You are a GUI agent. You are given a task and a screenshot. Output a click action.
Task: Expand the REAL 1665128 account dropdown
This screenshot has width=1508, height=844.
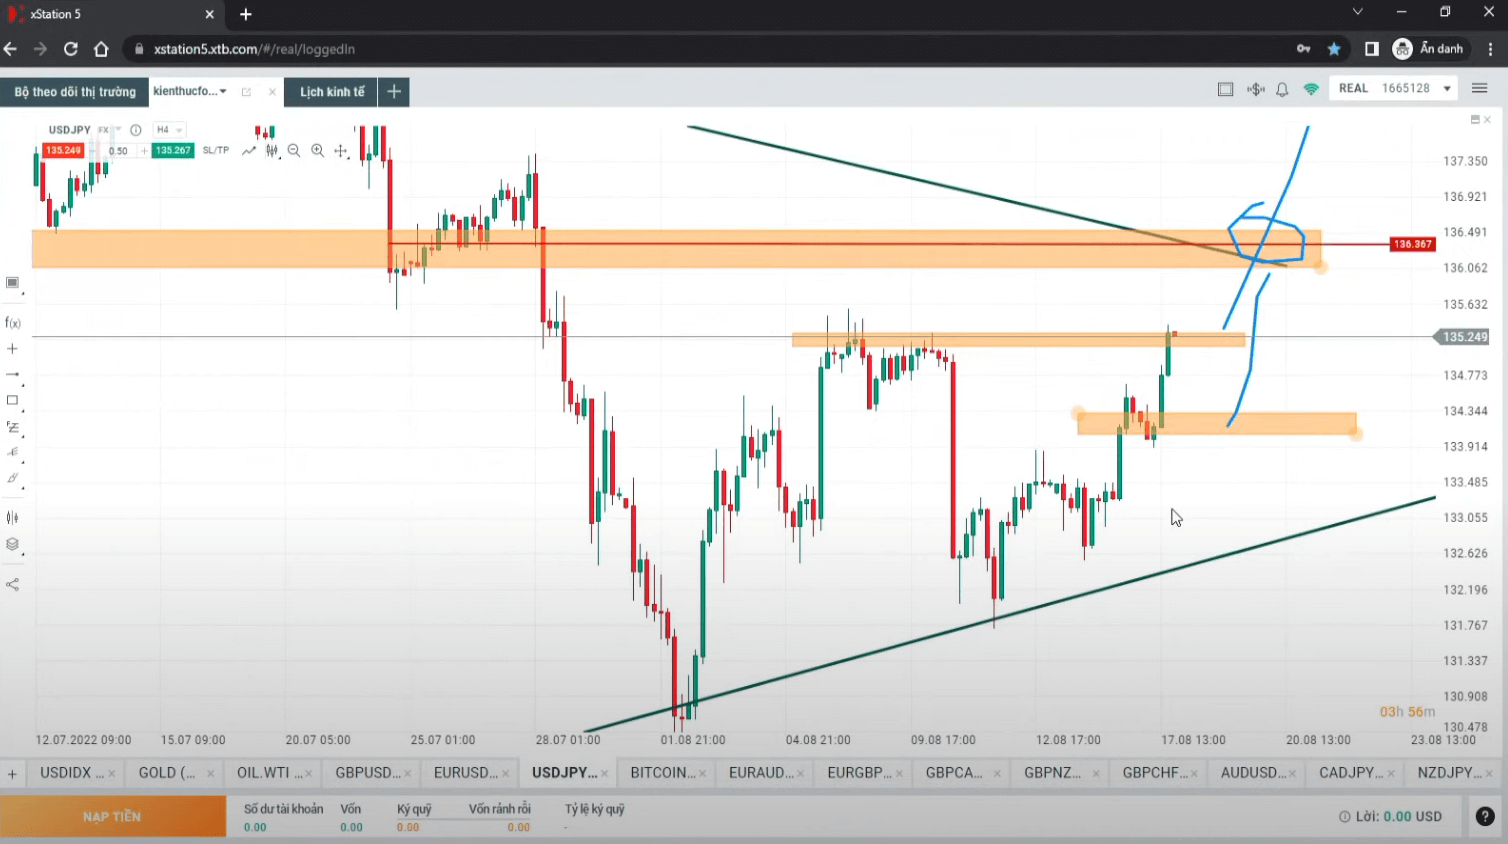[x=1395, y=88]
